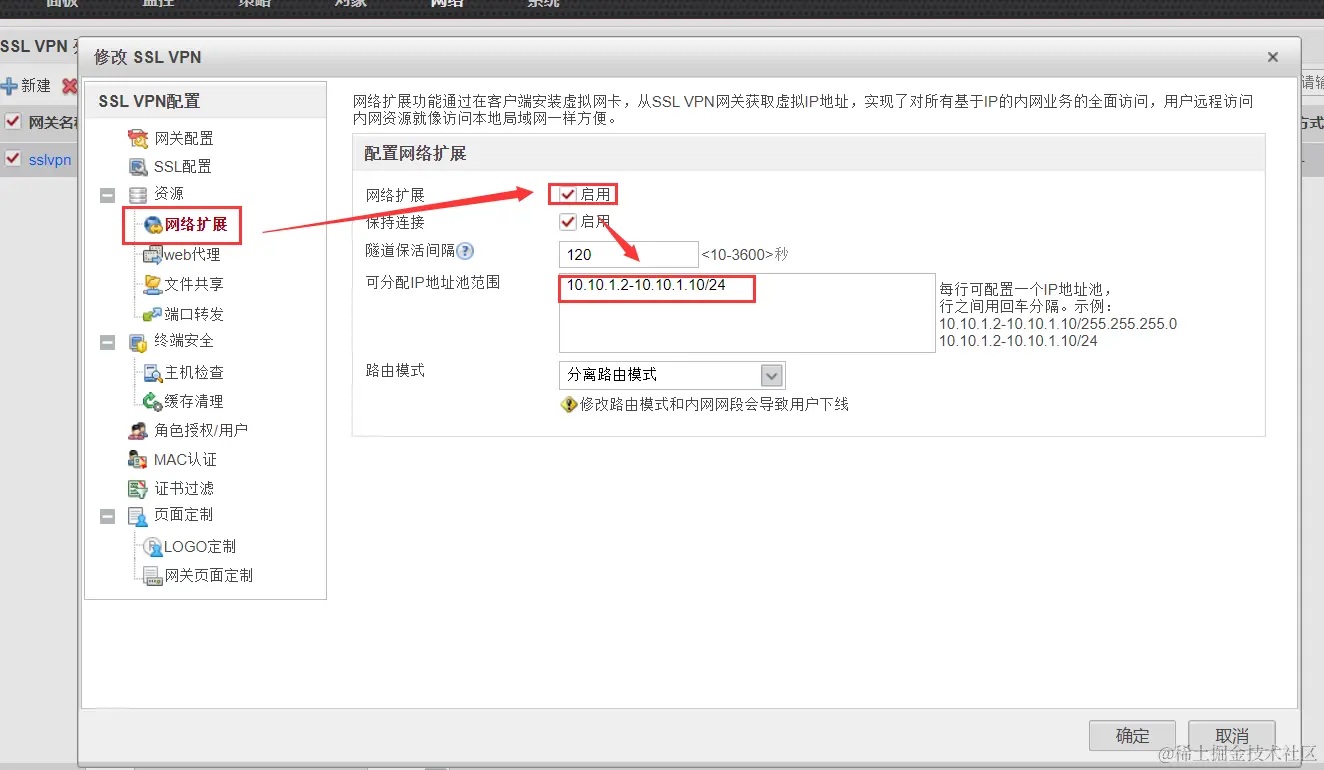Viewport: 1324px width, 770px height.
Task: Click the red delete icon next to 新建
Action: [x=70, y=87]
